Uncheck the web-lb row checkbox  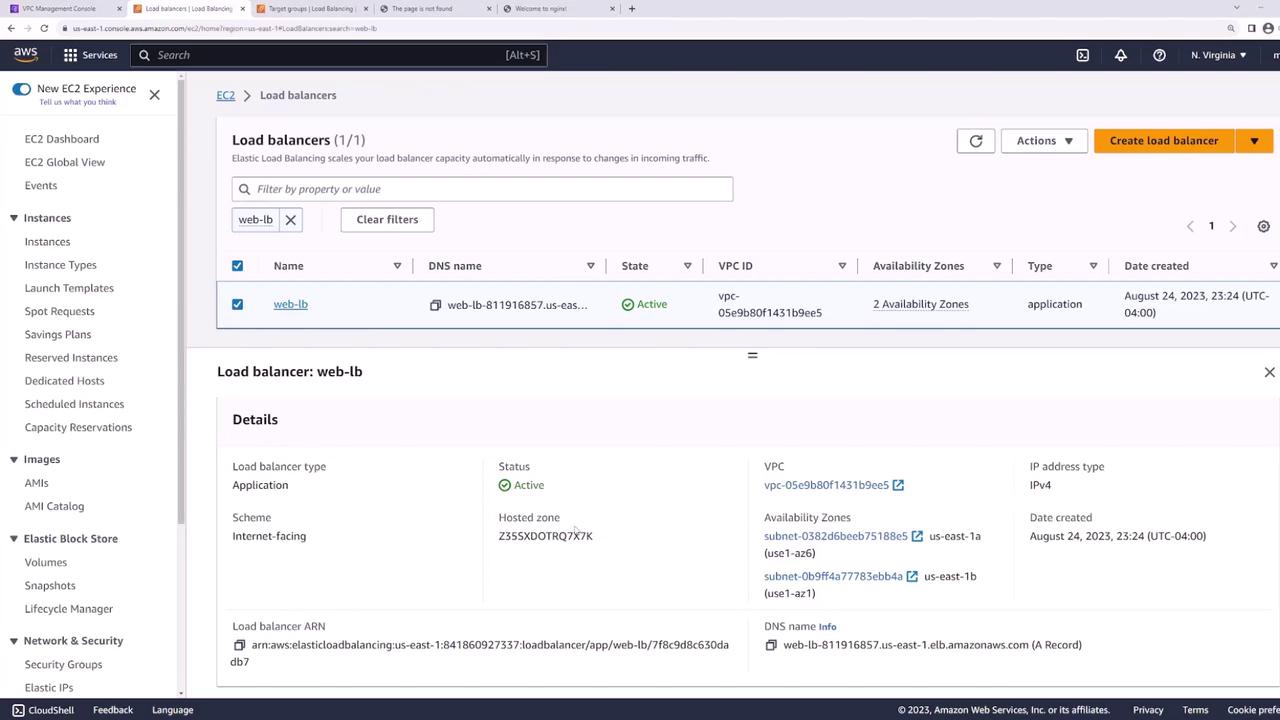[x=237, y=304]
